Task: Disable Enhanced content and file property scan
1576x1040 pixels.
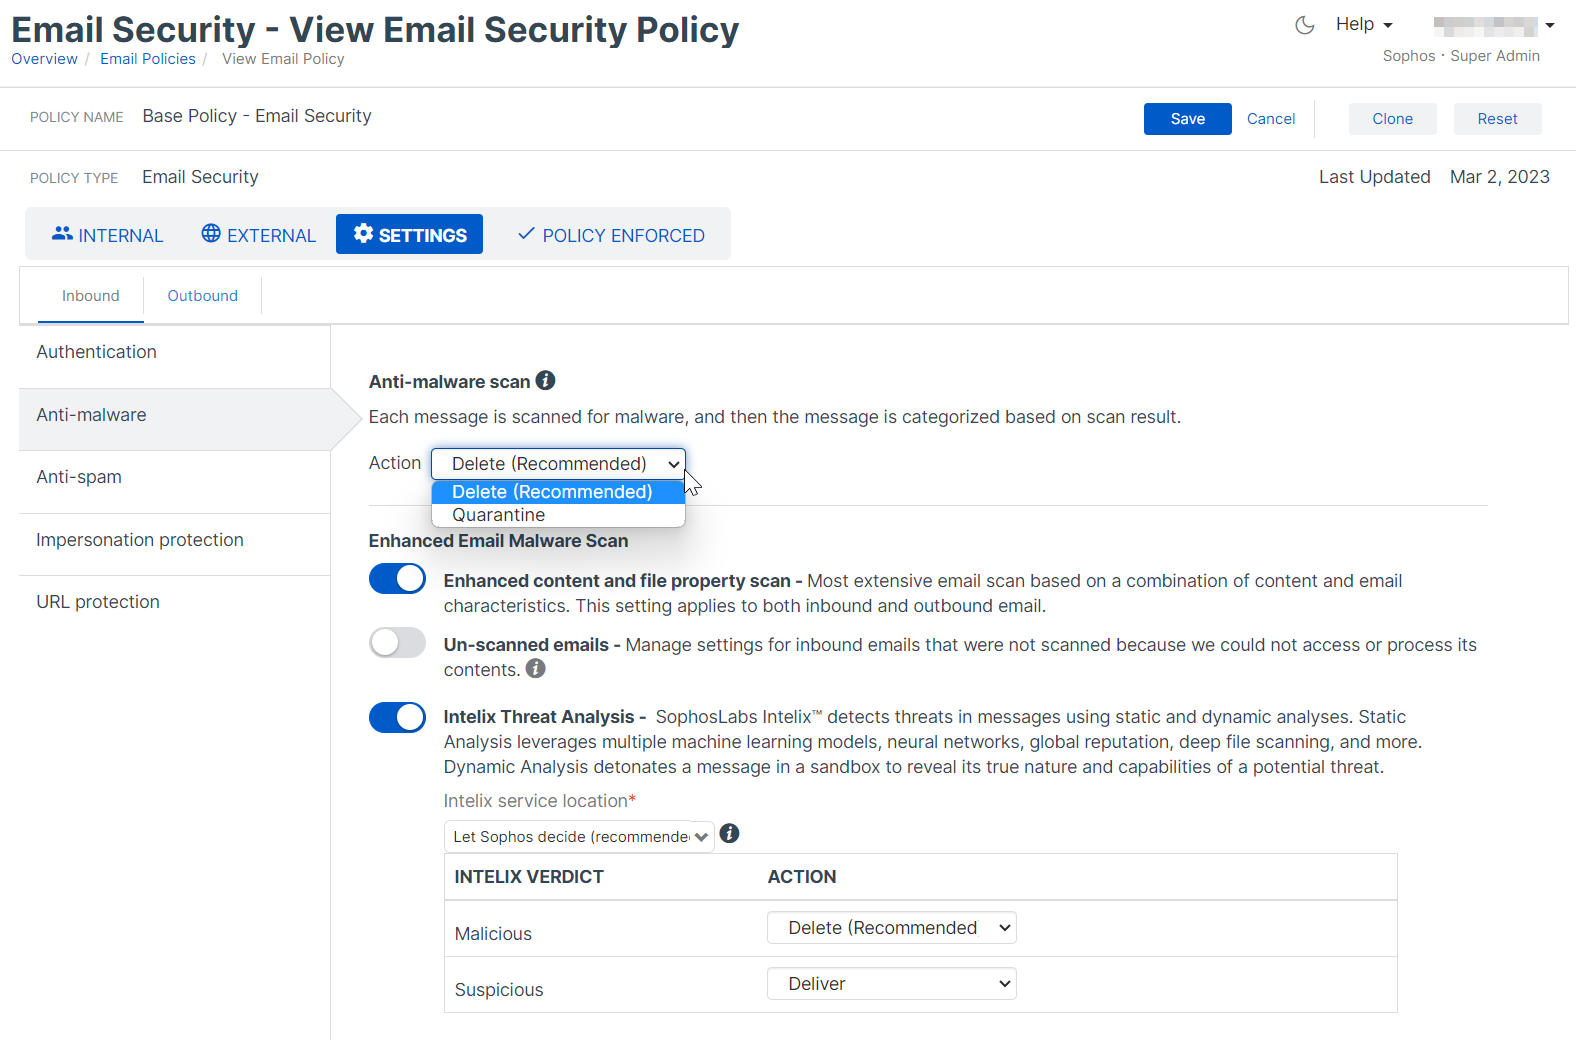Action: click(x=397, y=579)
